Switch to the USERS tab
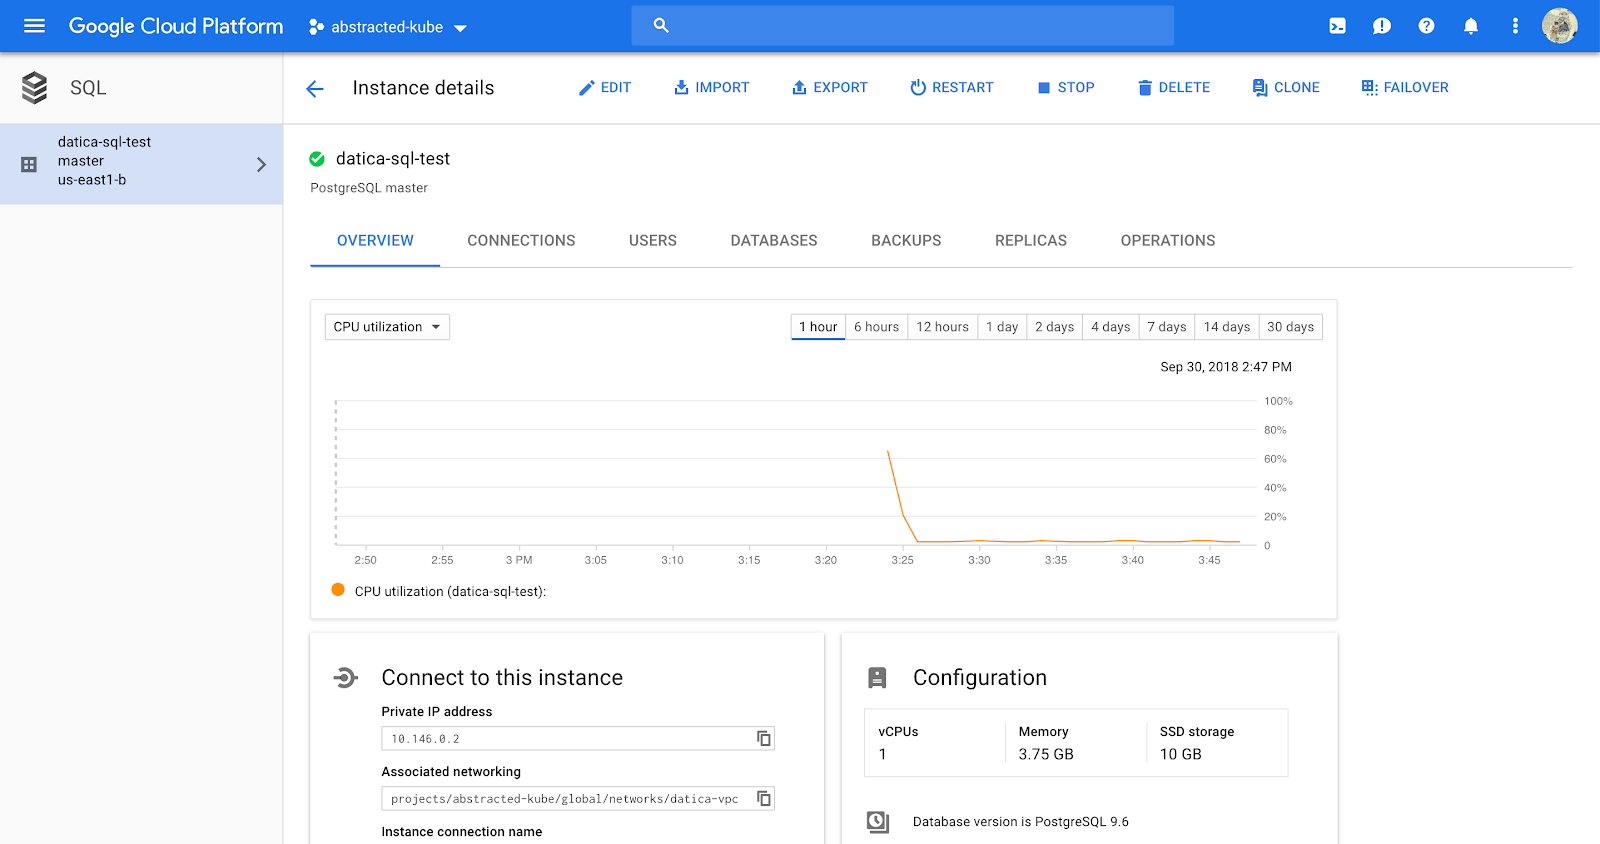Image resolution: width=1600 pixels, height=844 pixels. pos(653,241)
